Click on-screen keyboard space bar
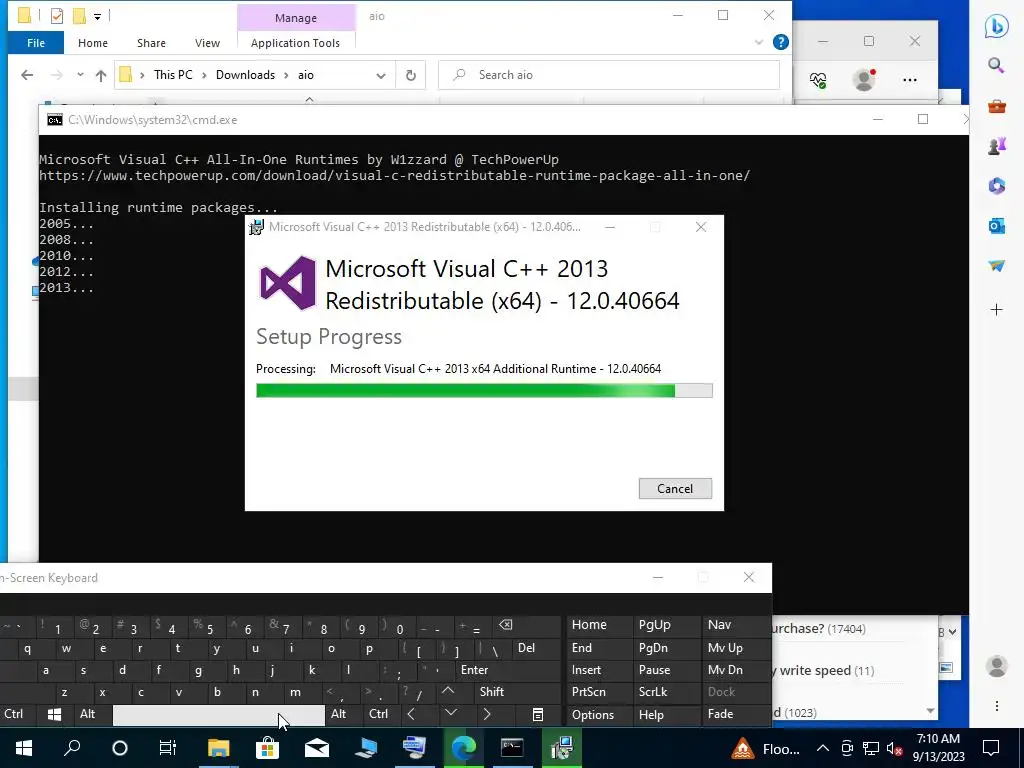Screen dimensions: 1024x768 tap(218, 714)
